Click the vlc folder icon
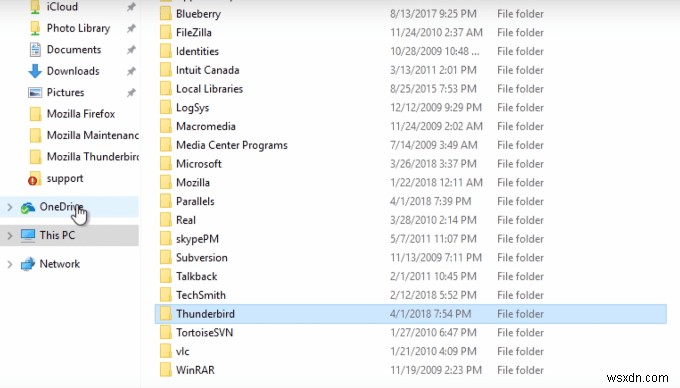680x388 pixels. (x=166, y=352)
